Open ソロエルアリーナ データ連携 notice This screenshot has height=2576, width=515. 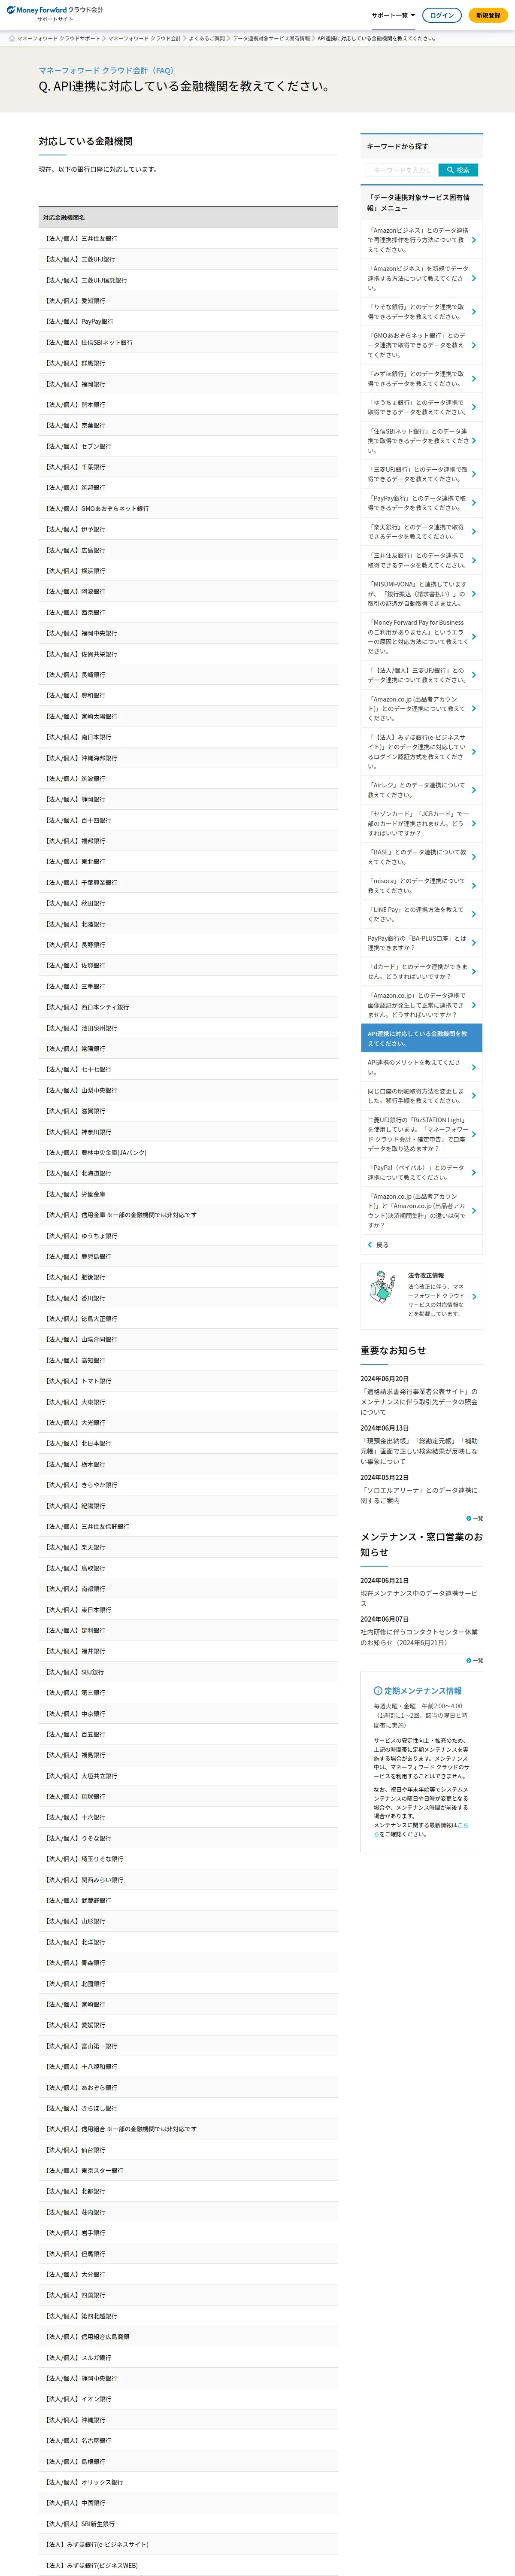[419, 1495]
